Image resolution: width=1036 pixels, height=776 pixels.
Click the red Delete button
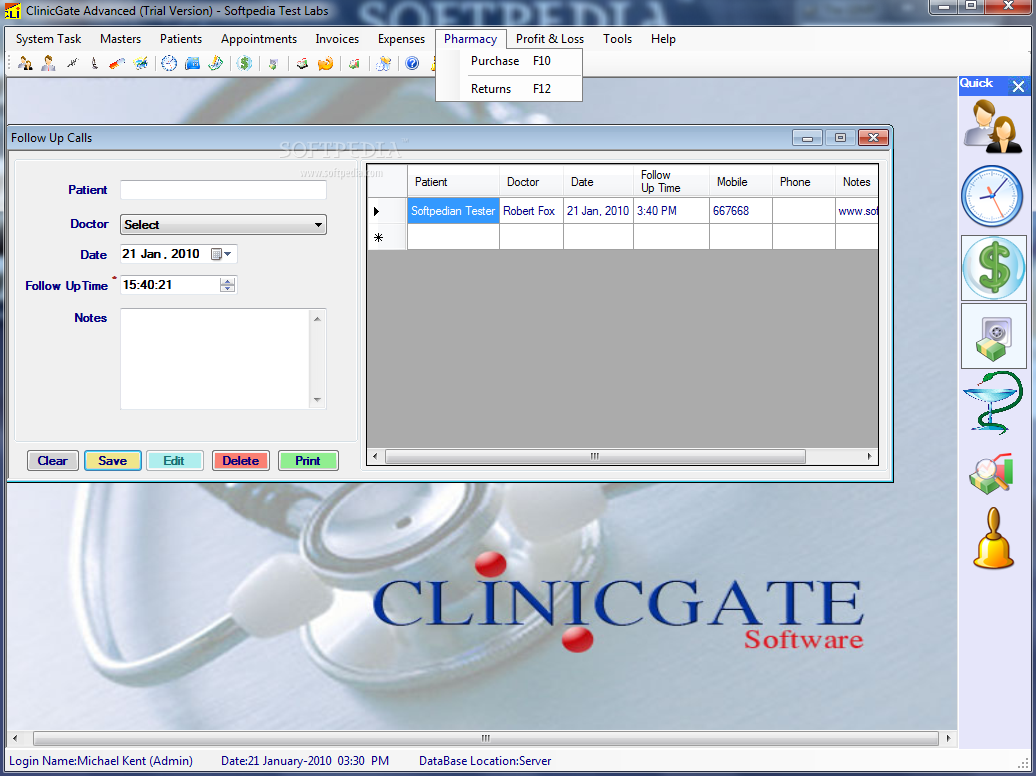(240, 461)
